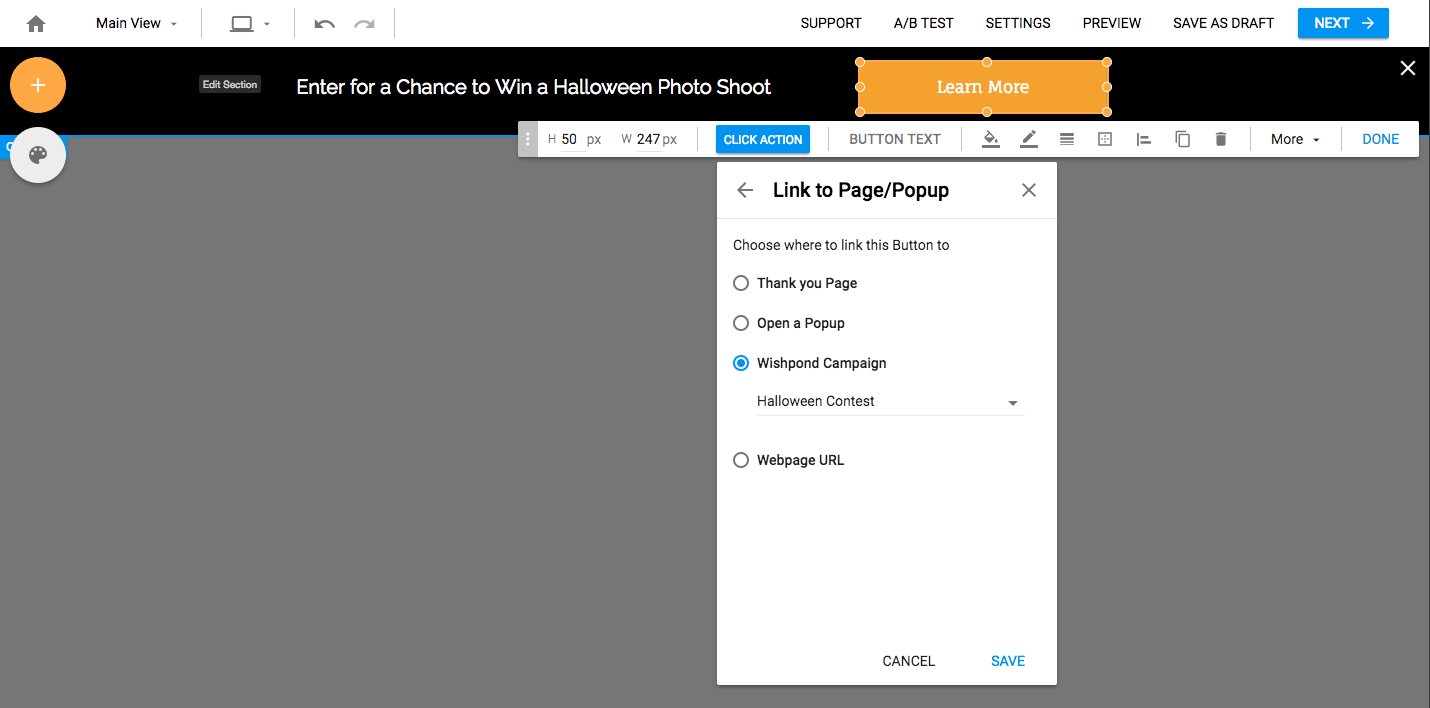Image resolution: width=1430 pixels, height=708 pixels.
Task: Select the Webpage URL radio button
Action: [741, 460]
